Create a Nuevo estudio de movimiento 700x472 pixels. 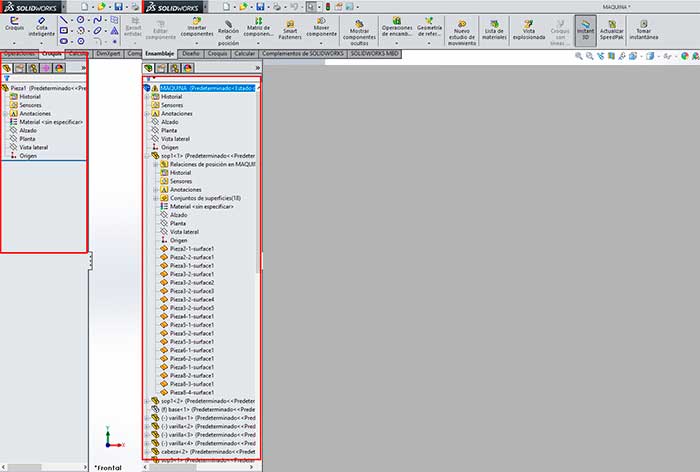pyautogui.click(x=462, y=33)
